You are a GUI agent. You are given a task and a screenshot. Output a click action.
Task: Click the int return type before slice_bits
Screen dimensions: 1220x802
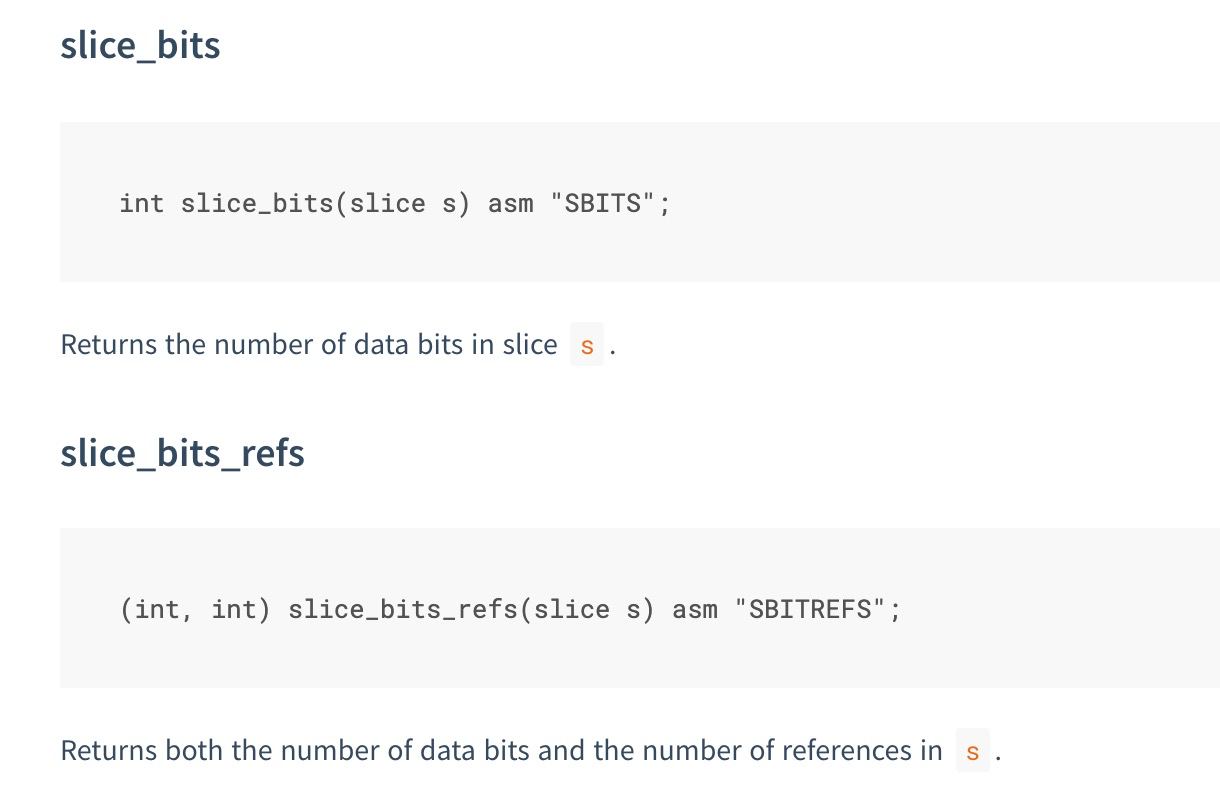click(141, 203)
